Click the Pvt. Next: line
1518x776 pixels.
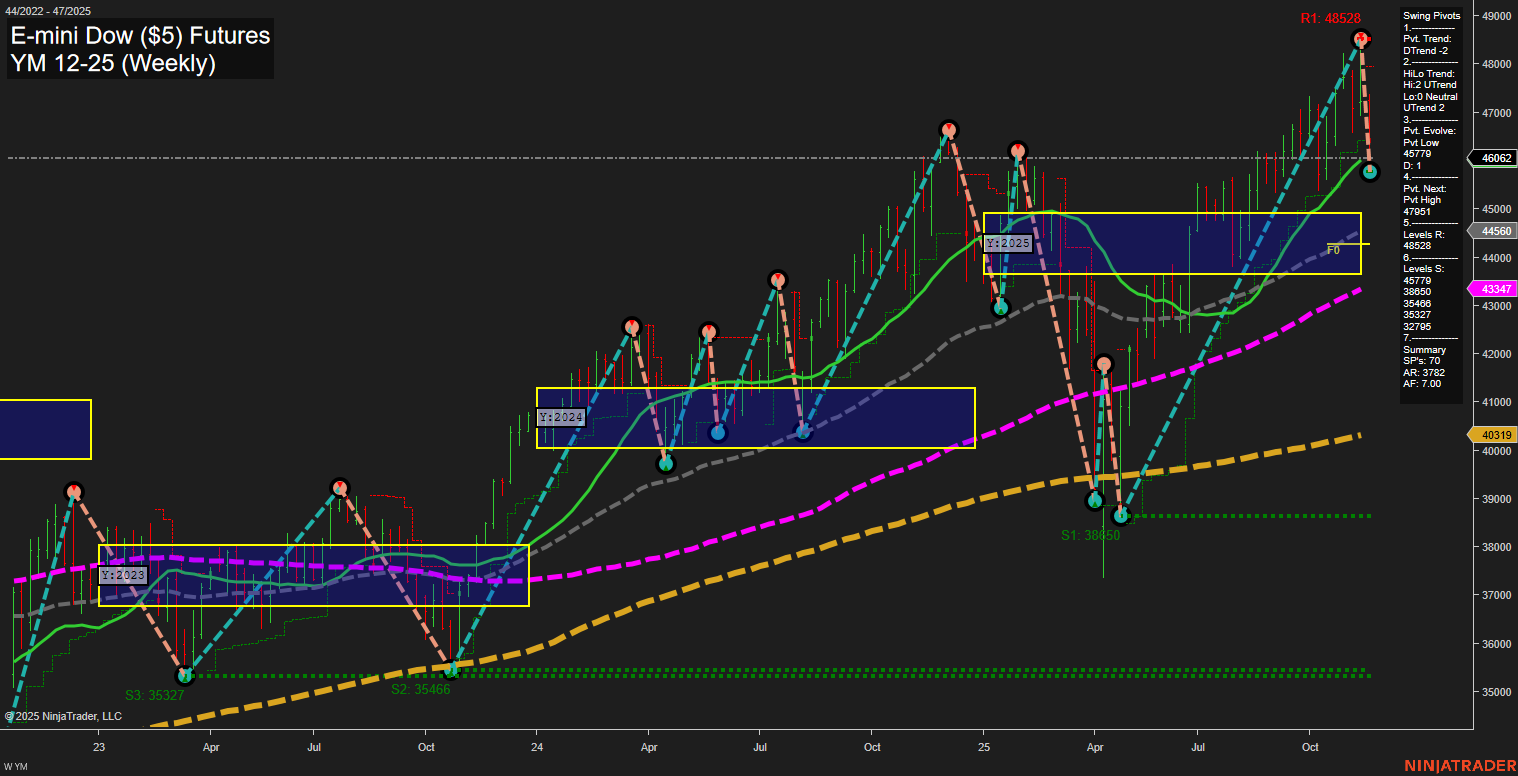(1425, 189)
